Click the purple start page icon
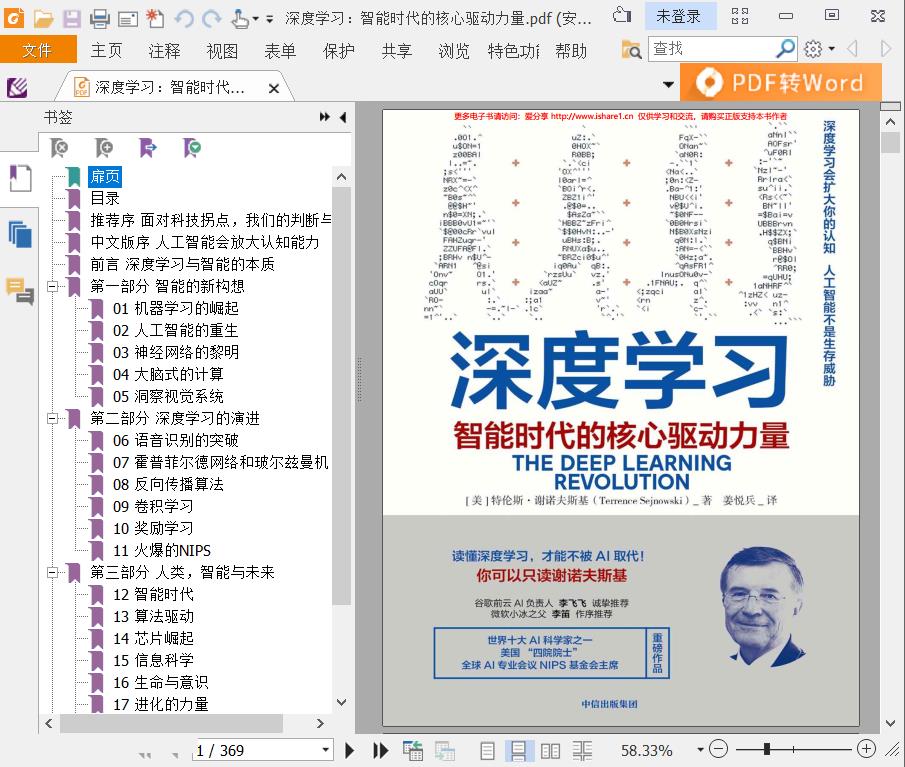This screenshot has height=767, width=905. (x=17, y=88)
